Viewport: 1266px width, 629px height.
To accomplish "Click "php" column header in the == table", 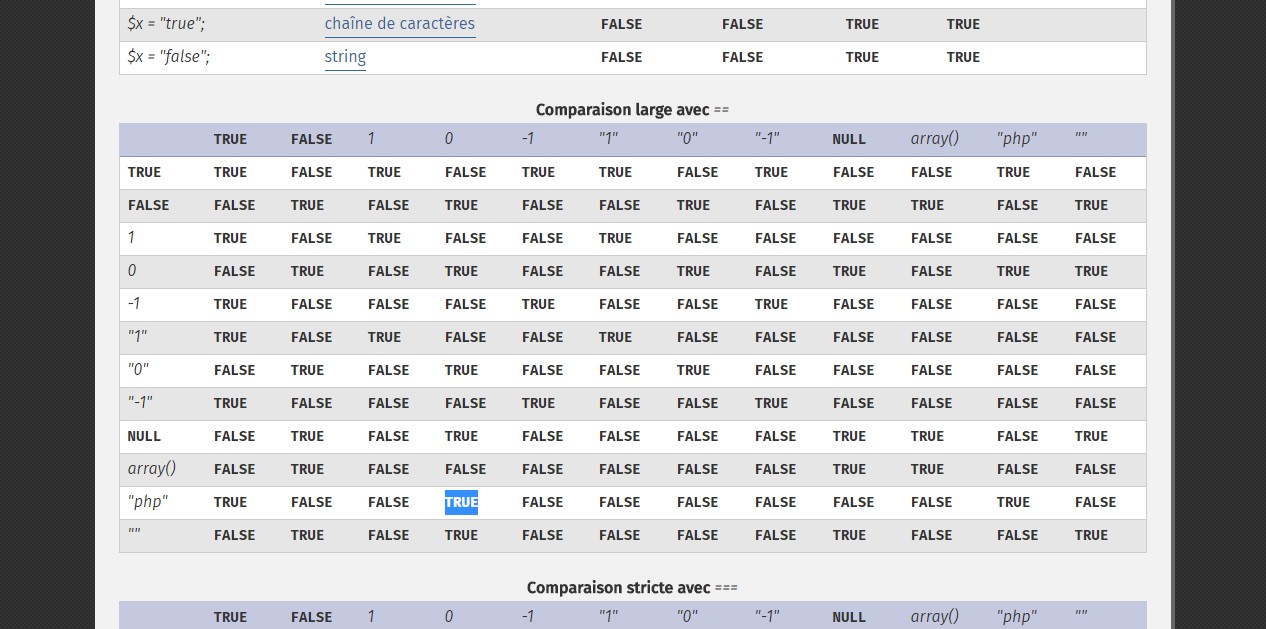I will 1016,139.
